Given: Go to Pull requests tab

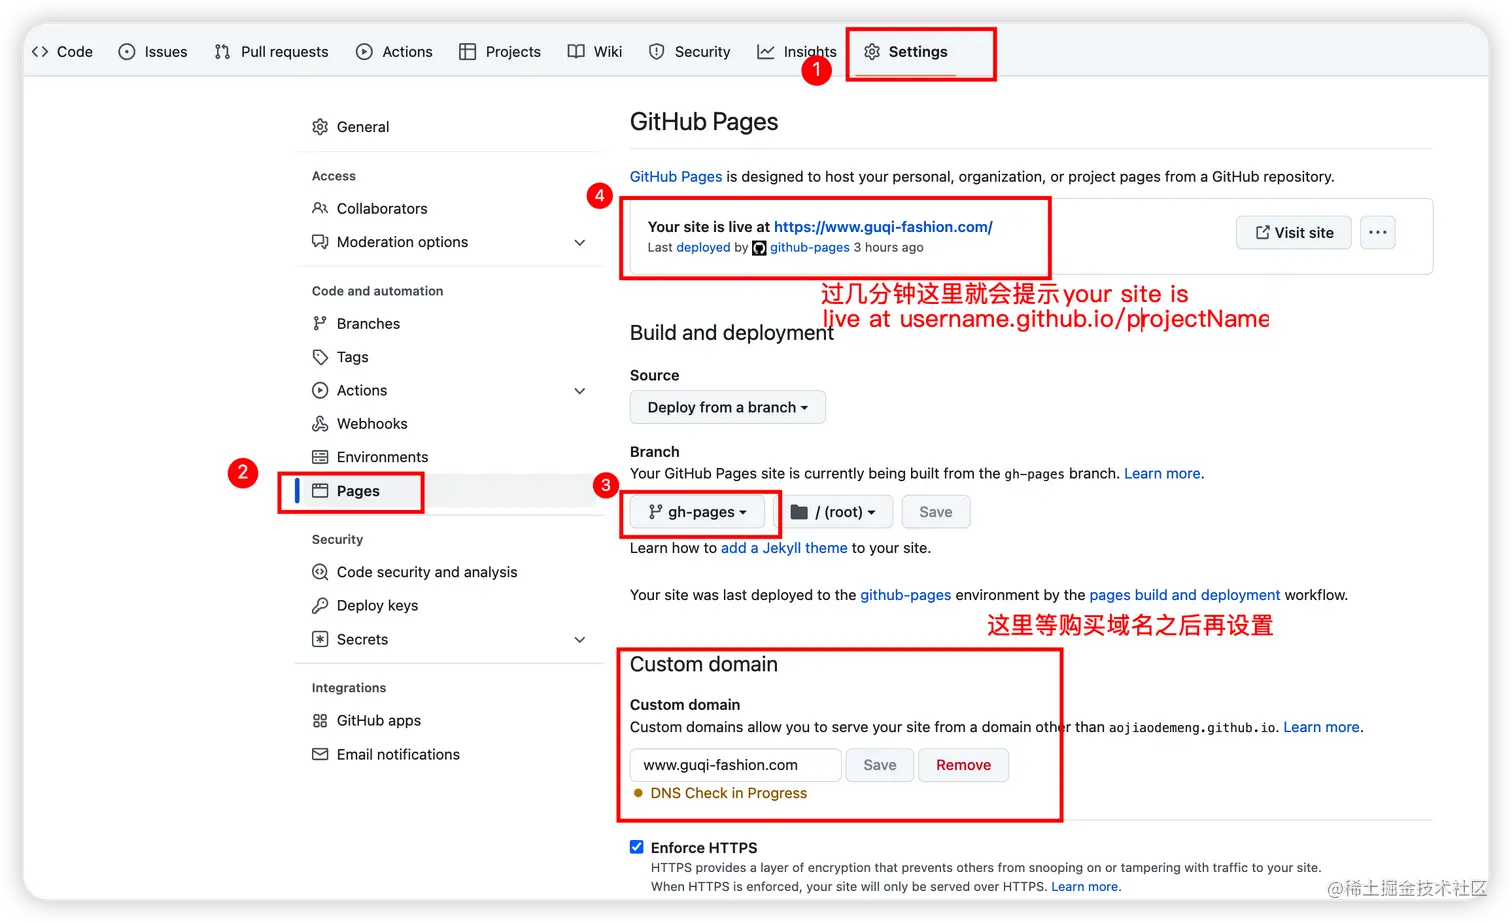Looking at the screenshot, I should click(271, 52).
